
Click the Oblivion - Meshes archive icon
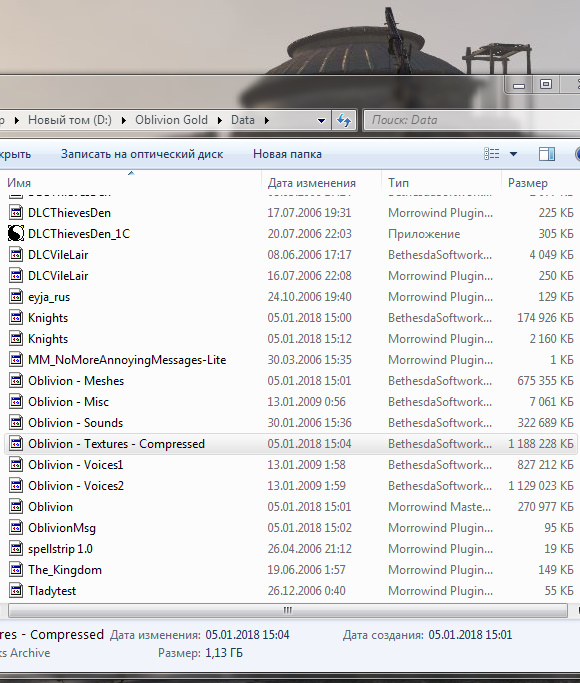coord(16,381)
